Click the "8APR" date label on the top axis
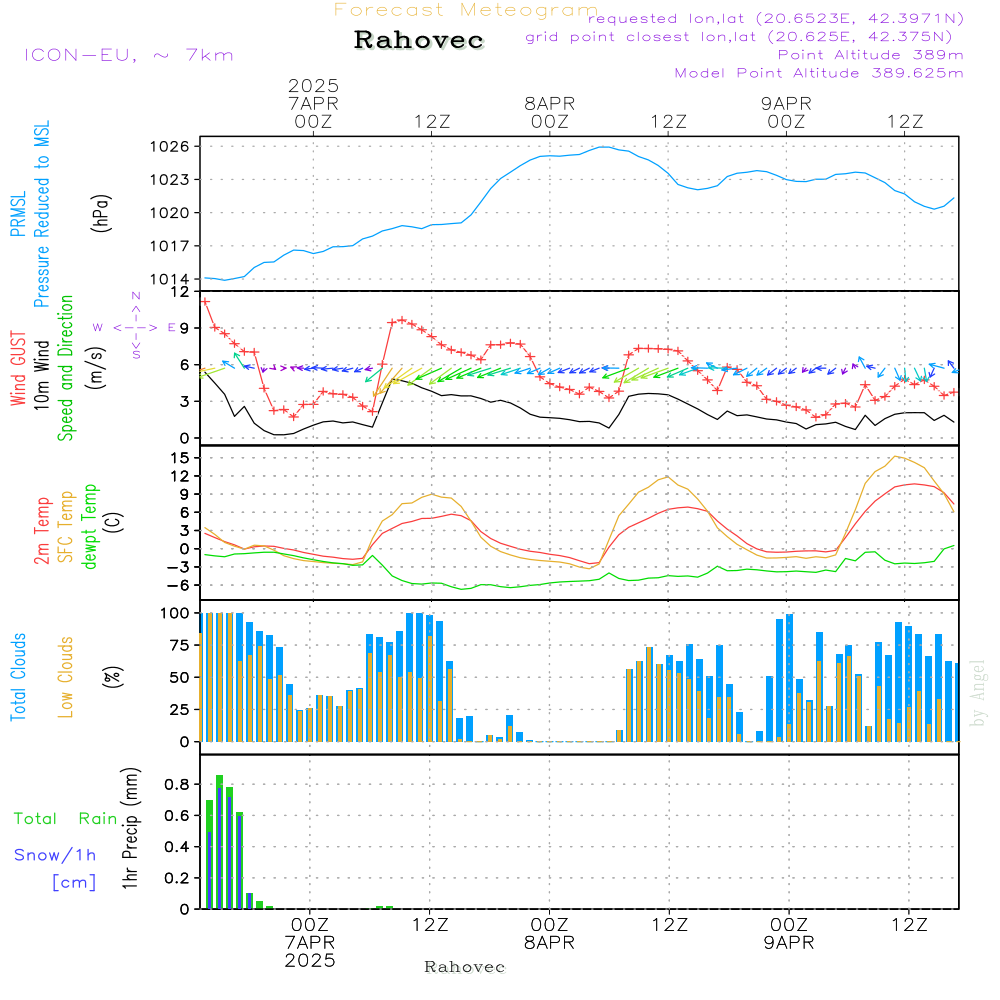The height and width of the screenshot is (1000, 1000). tap(550, 103)
